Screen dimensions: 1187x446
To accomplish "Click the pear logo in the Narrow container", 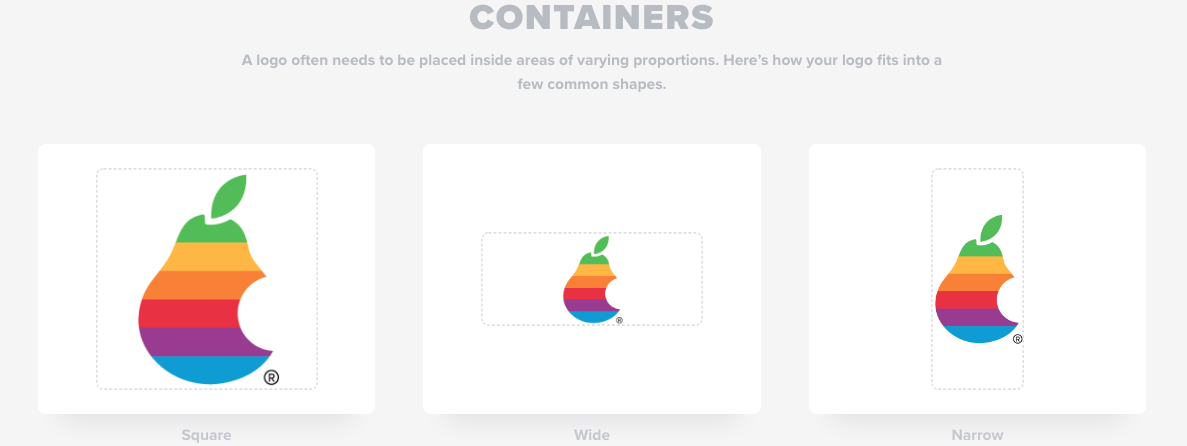I will [x=977, y=279].
